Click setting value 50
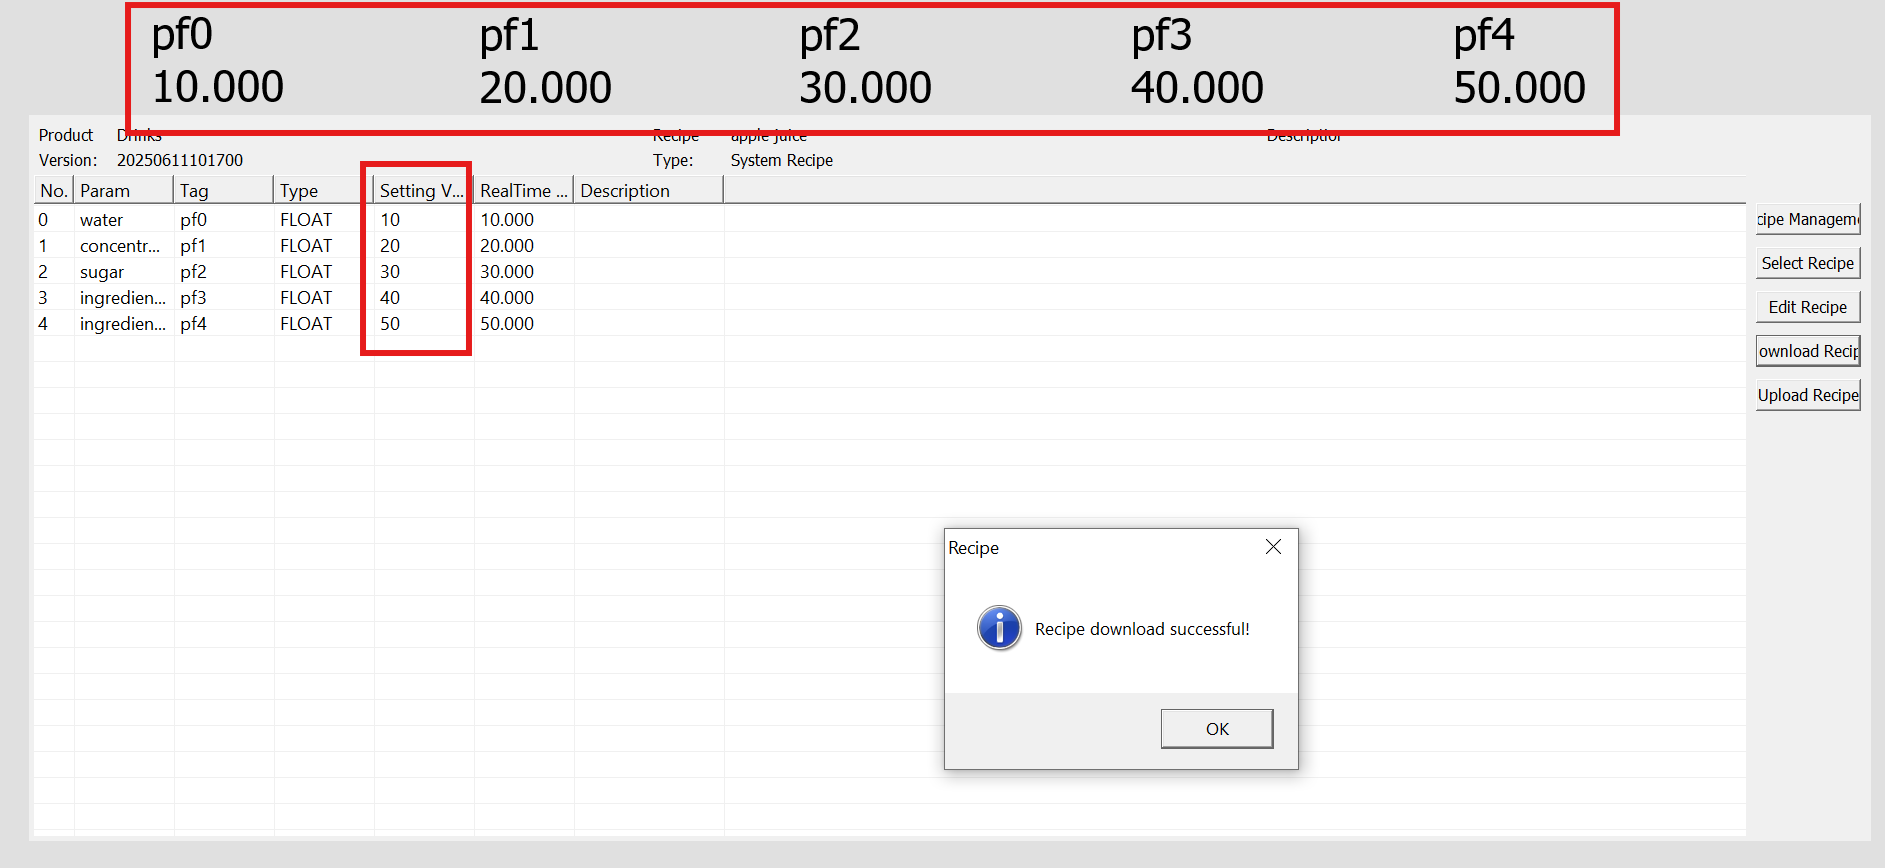The image size is (1885, 868). (x=390, y=324)
